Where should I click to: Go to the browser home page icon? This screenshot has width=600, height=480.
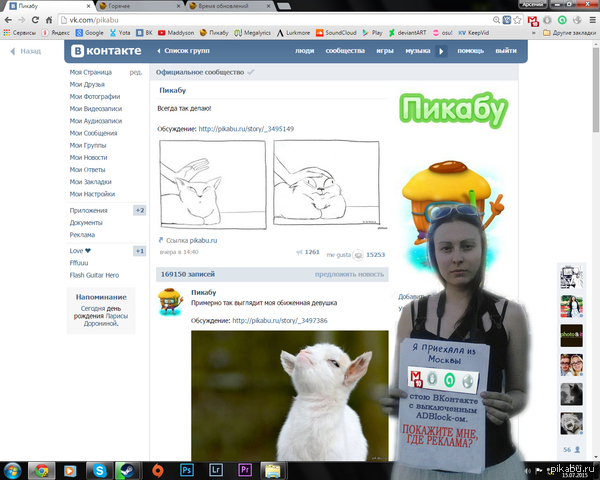click(x=49, y=20)
